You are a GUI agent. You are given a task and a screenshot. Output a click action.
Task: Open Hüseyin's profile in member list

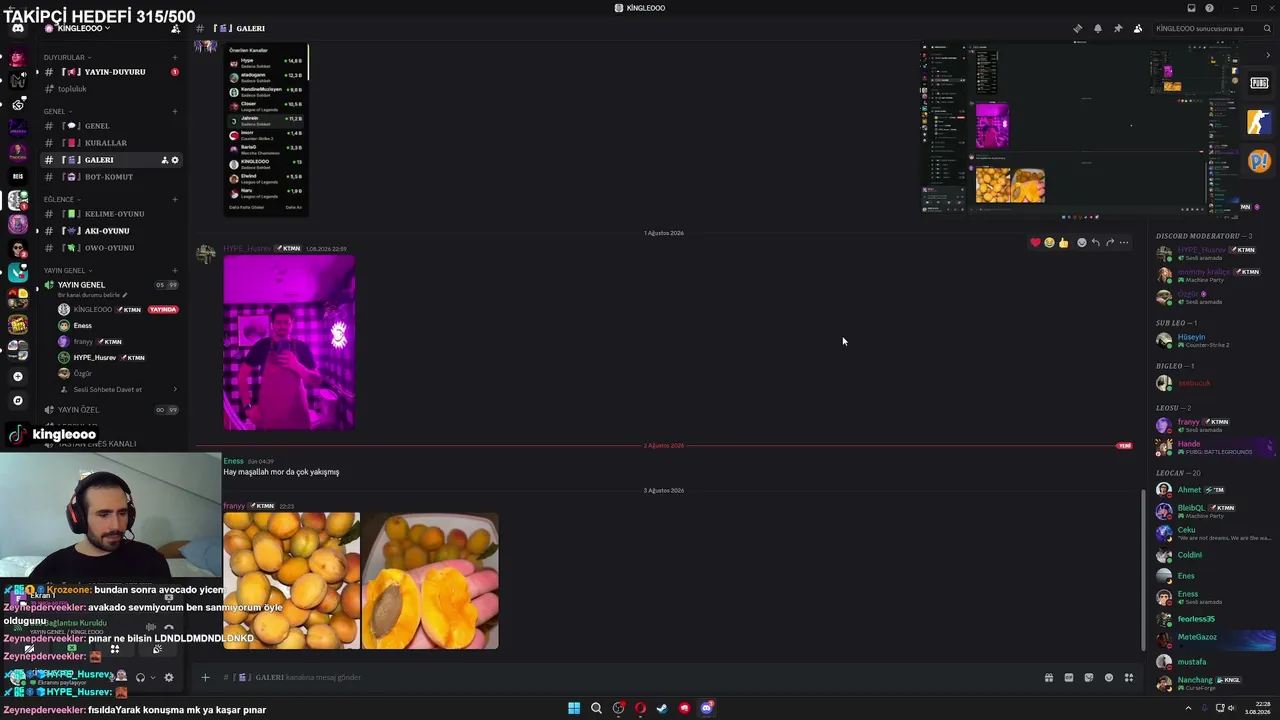coord(1215,340)
